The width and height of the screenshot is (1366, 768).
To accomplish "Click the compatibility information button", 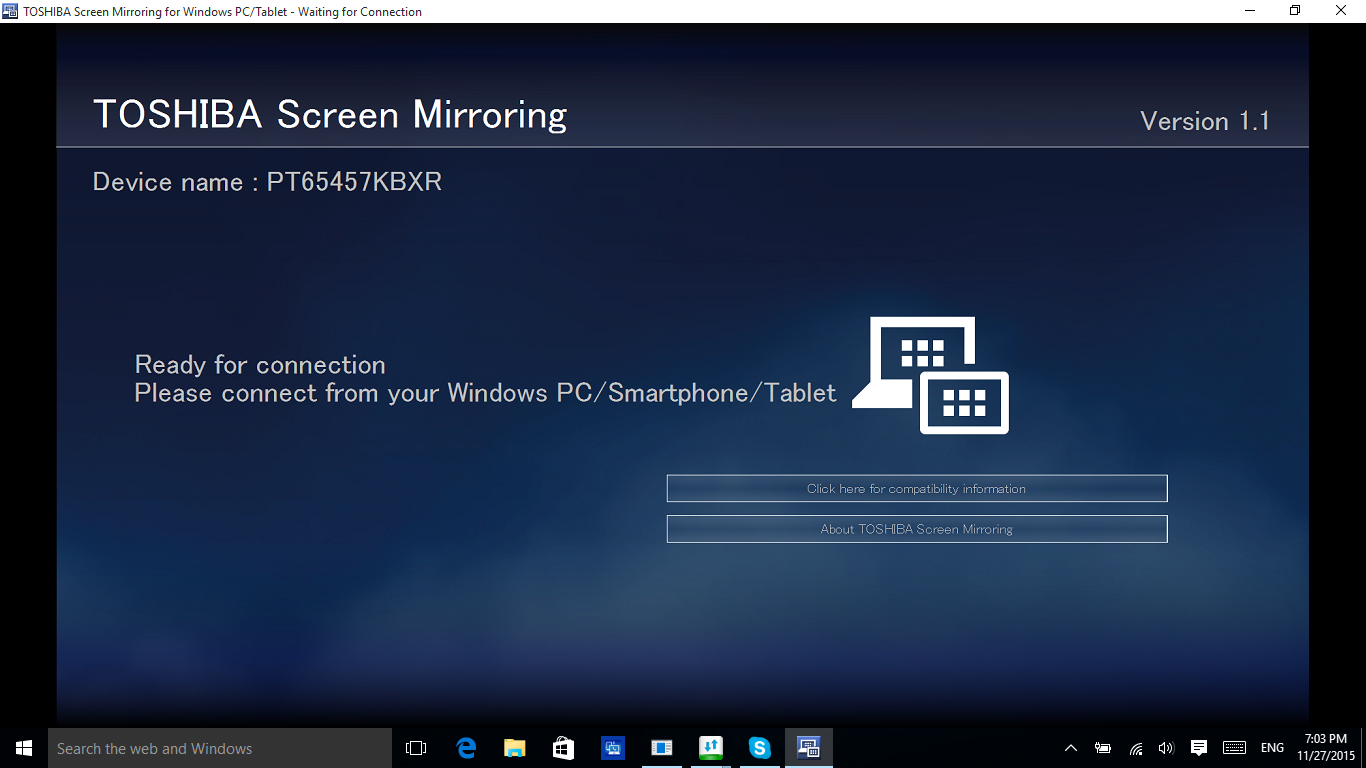I will (917, 489).
